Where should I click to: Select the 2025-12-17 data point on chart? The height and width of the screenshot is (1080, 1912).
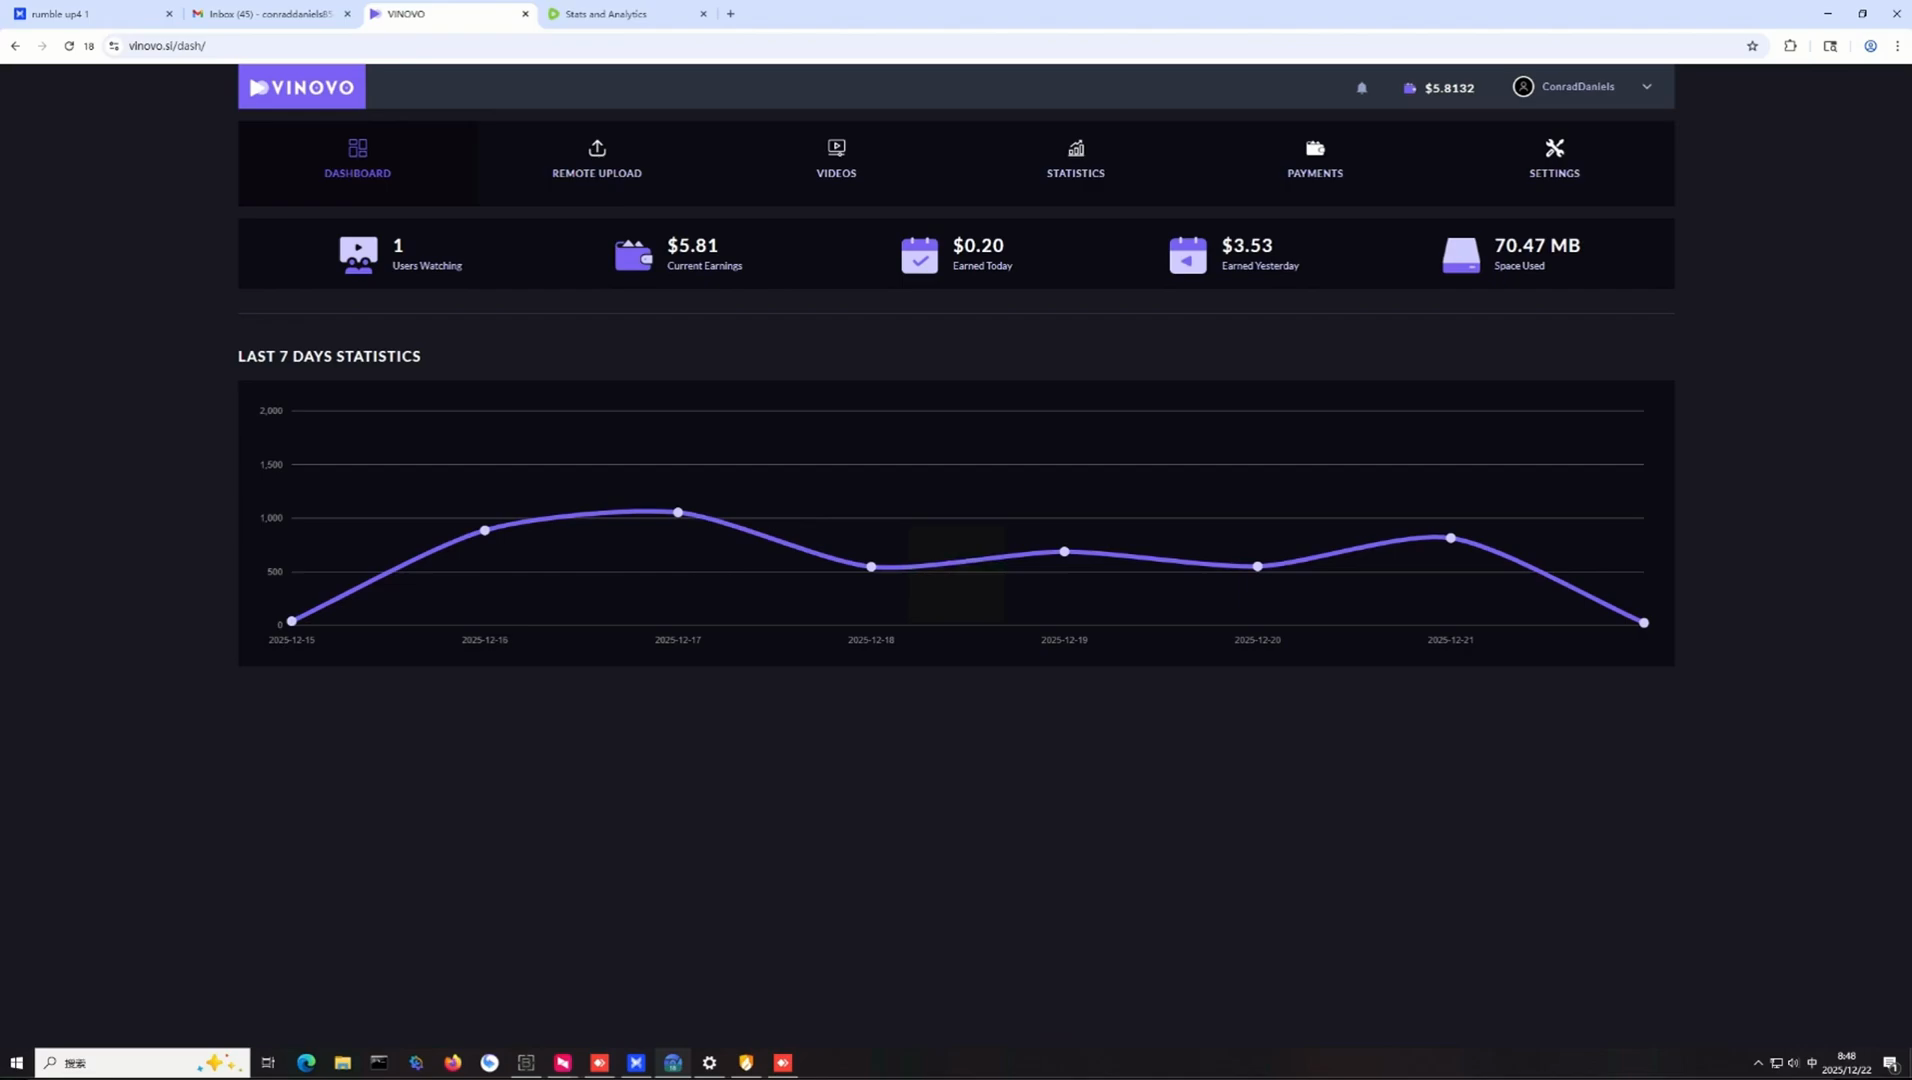click(678, 512)
